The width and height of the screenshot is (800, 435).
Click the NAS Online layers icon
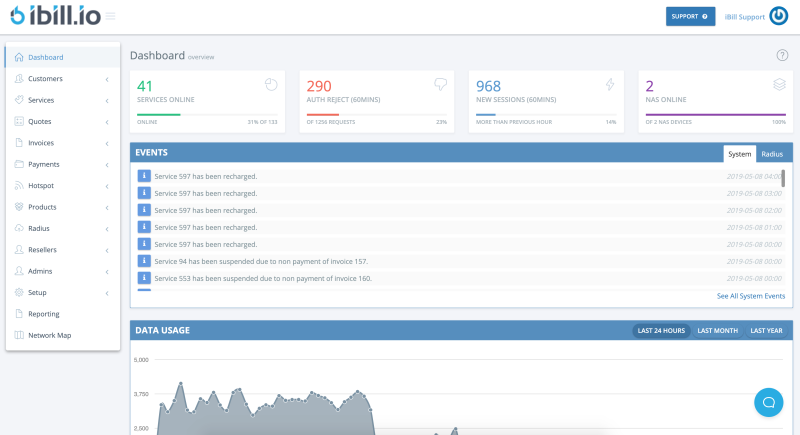[779, 85]
